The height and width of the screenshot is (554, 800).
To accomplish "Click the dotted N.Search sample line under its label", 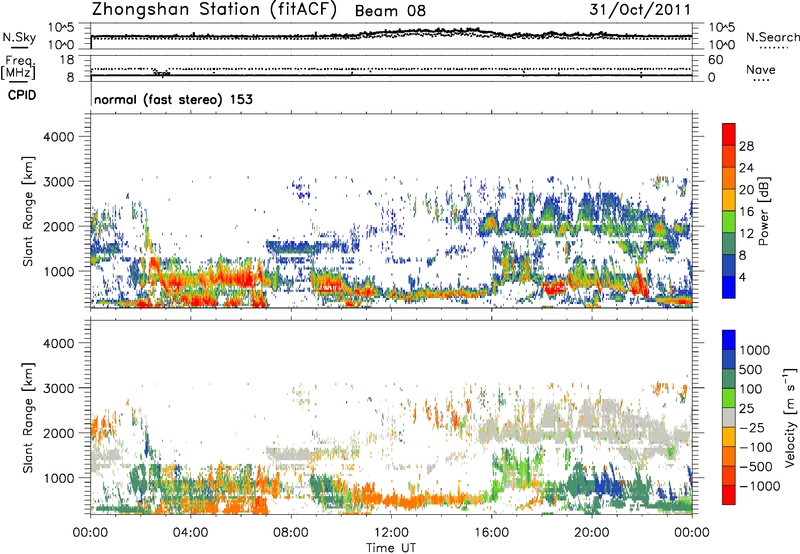I will click(774, 48).
